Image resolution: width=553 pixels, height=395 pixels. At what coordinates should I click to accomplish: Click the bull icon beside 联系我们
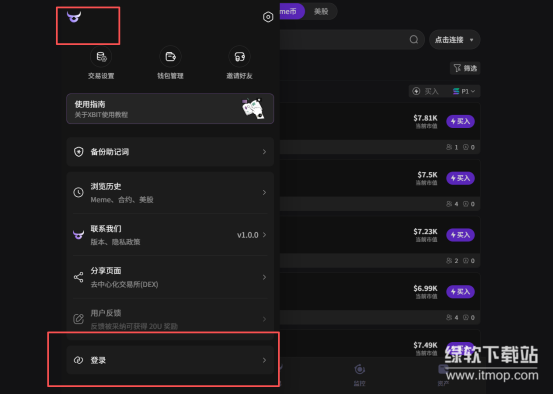click(78, 235)
